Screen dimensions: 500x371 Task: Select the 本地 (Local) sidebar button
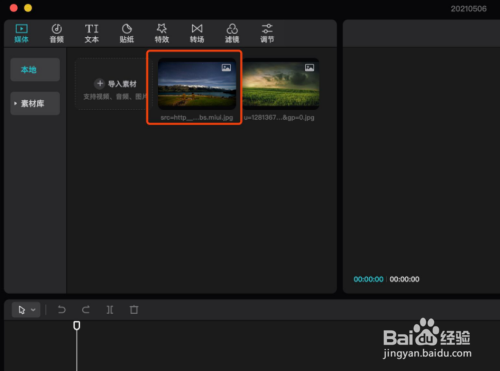pos(35,70)
